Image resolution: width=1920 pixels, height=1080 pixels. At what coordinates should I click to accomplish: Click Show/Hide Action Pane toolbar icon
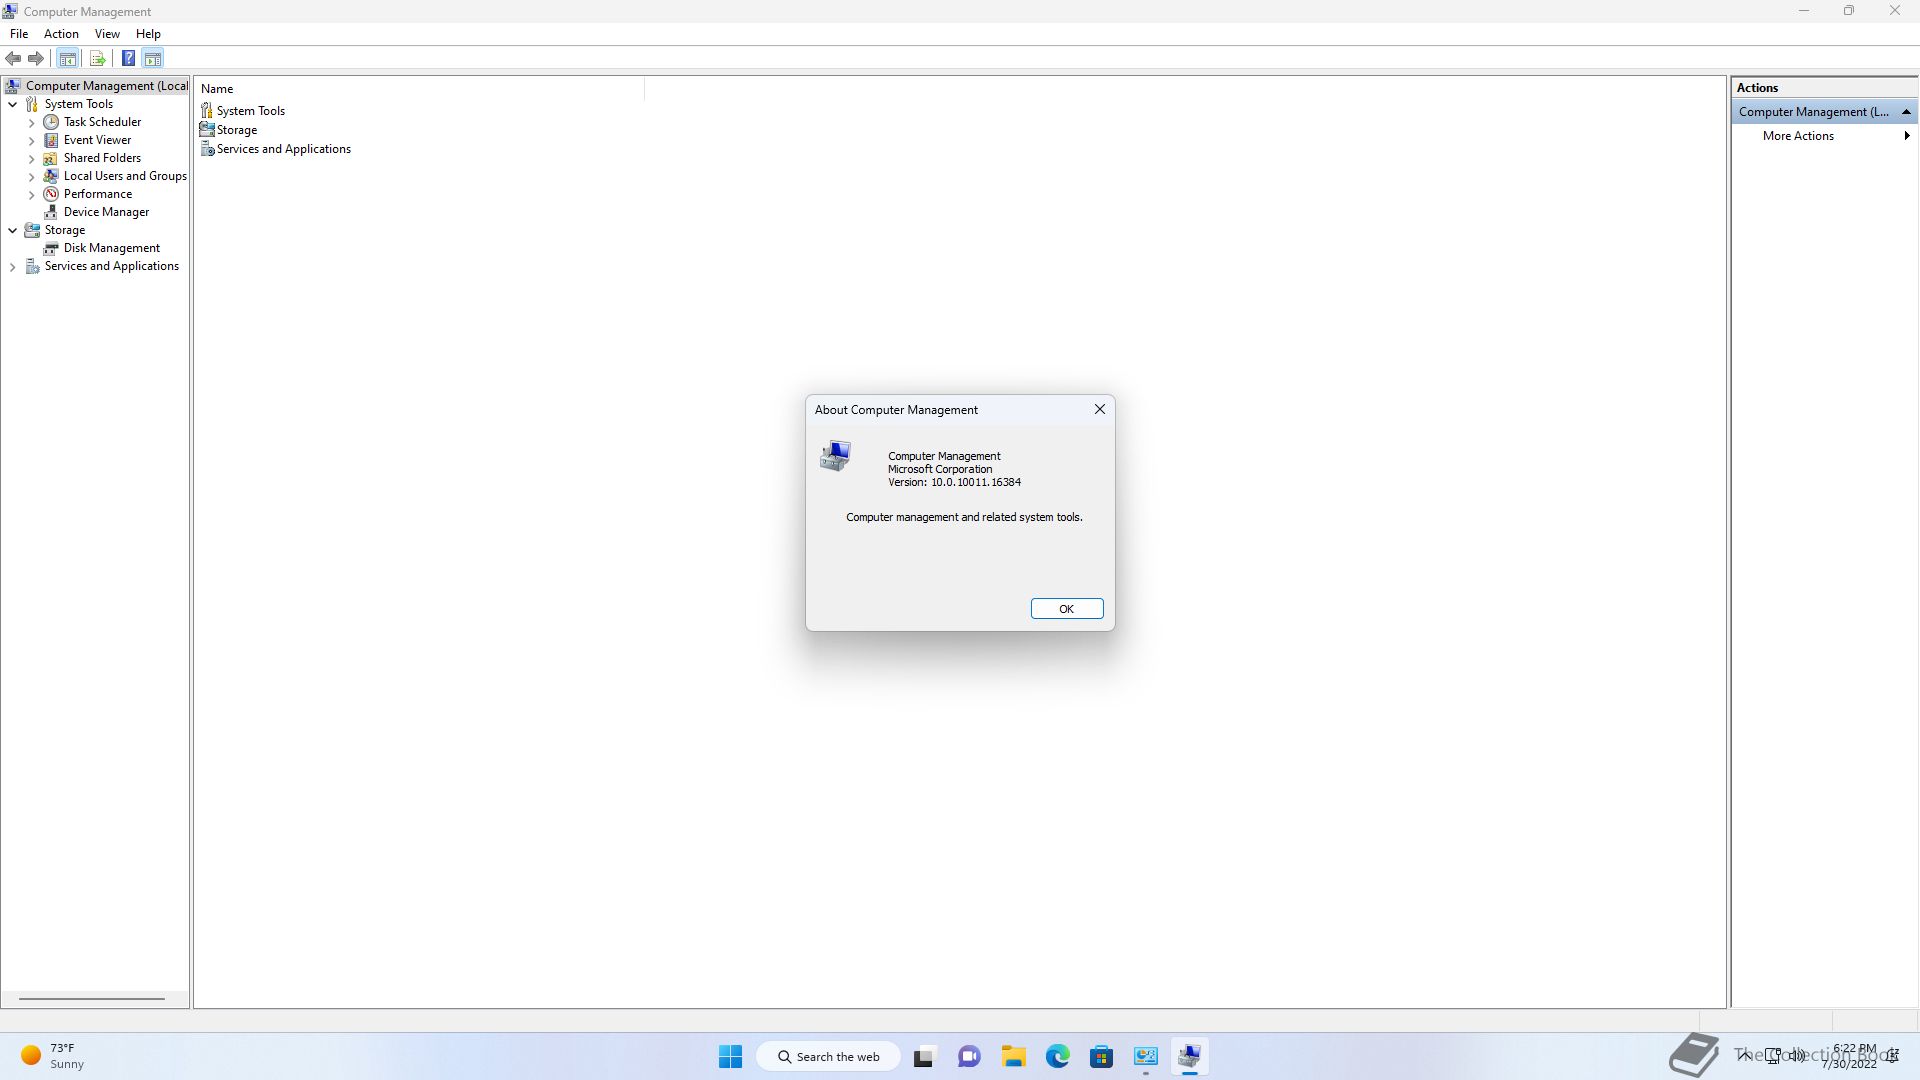153,58
